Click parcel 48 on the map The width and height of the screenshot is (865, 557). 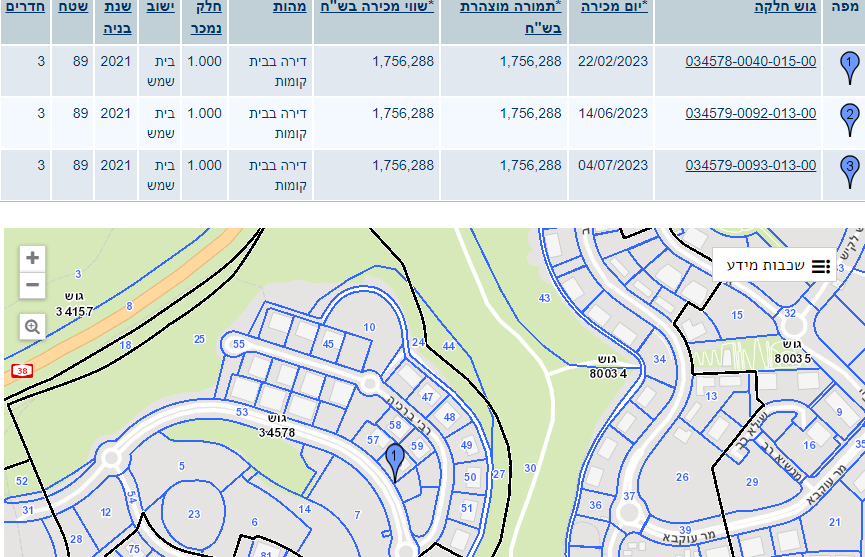pos(450,417)
